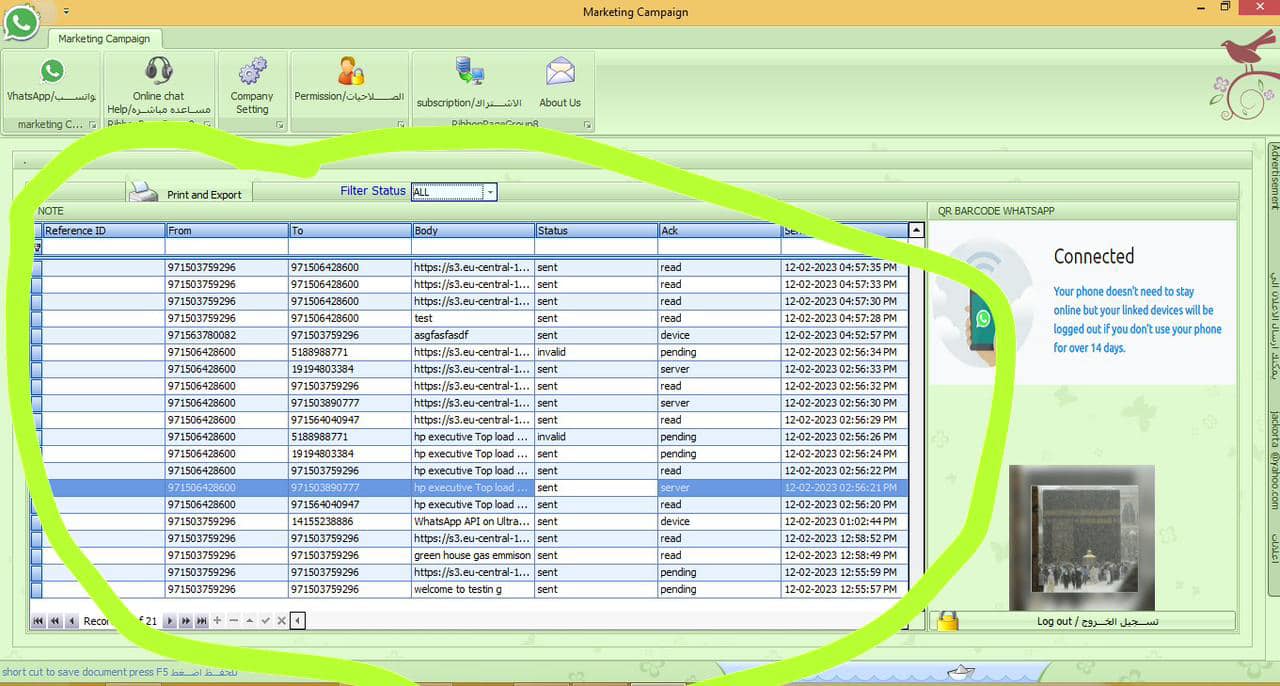The image size is (1280, 686).
Task: Click the next record arrow
Action: [170, 621]
